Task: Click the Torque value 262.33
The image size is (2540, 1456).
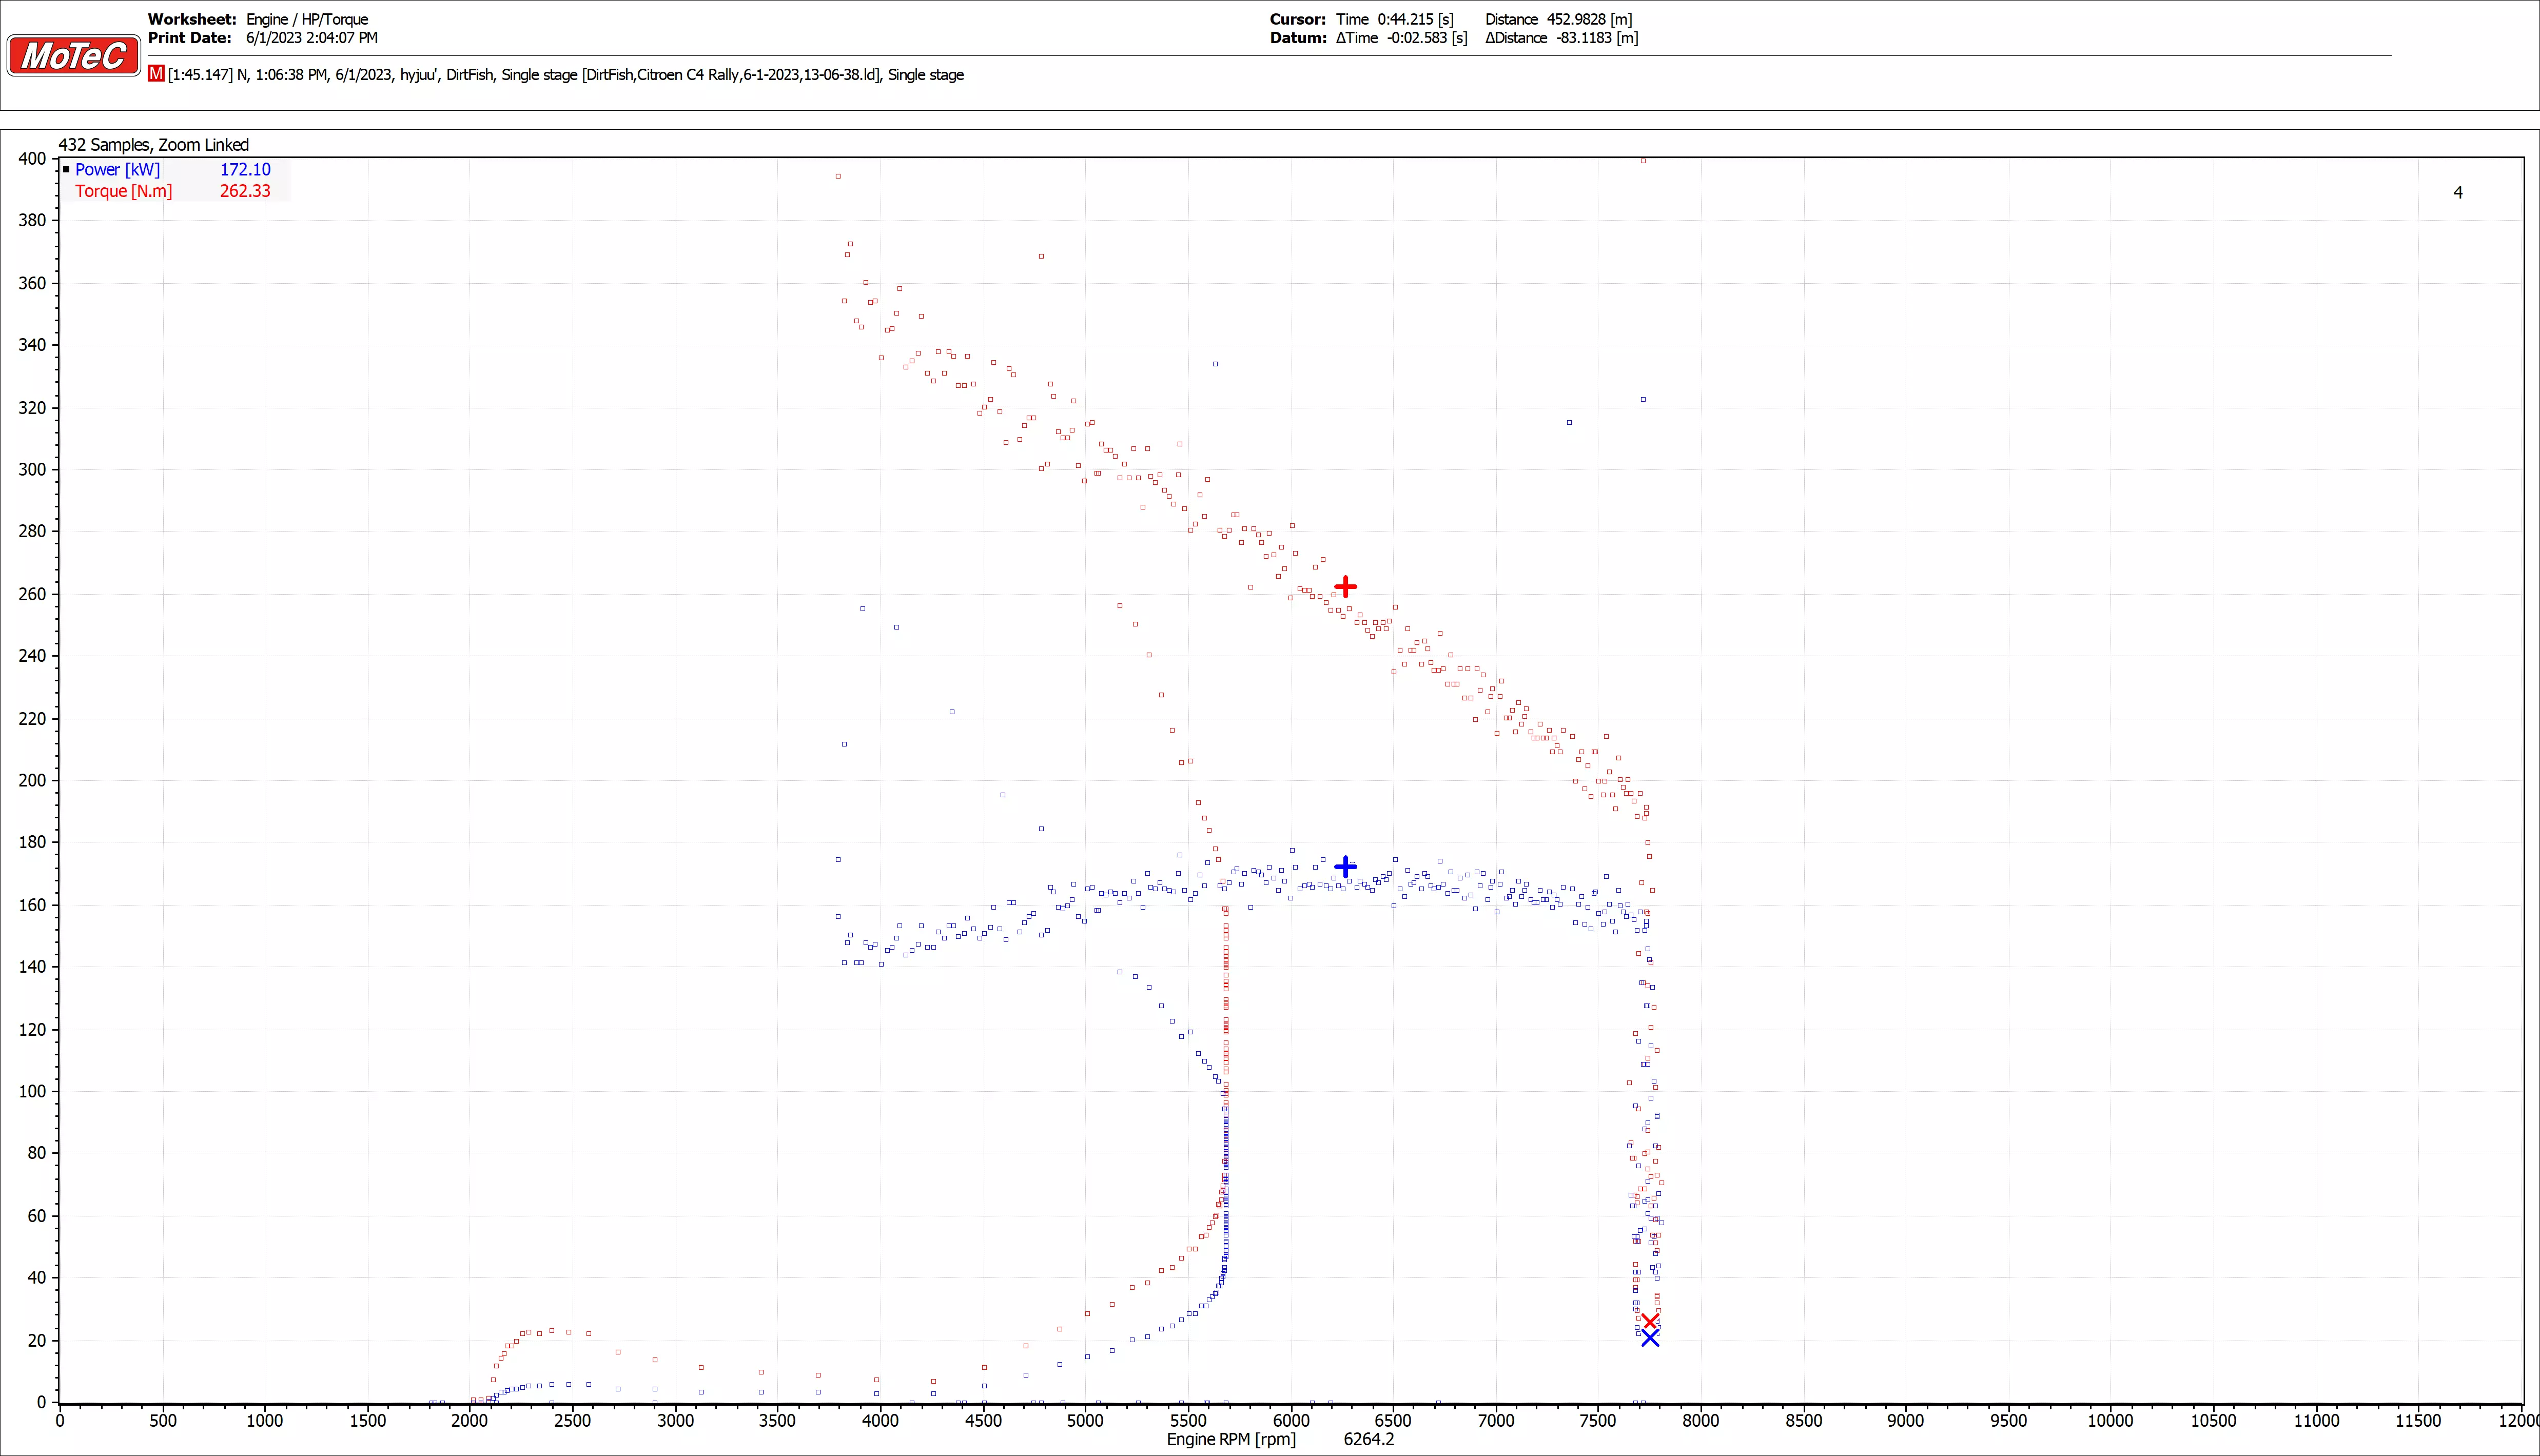Action: [245, 191]
